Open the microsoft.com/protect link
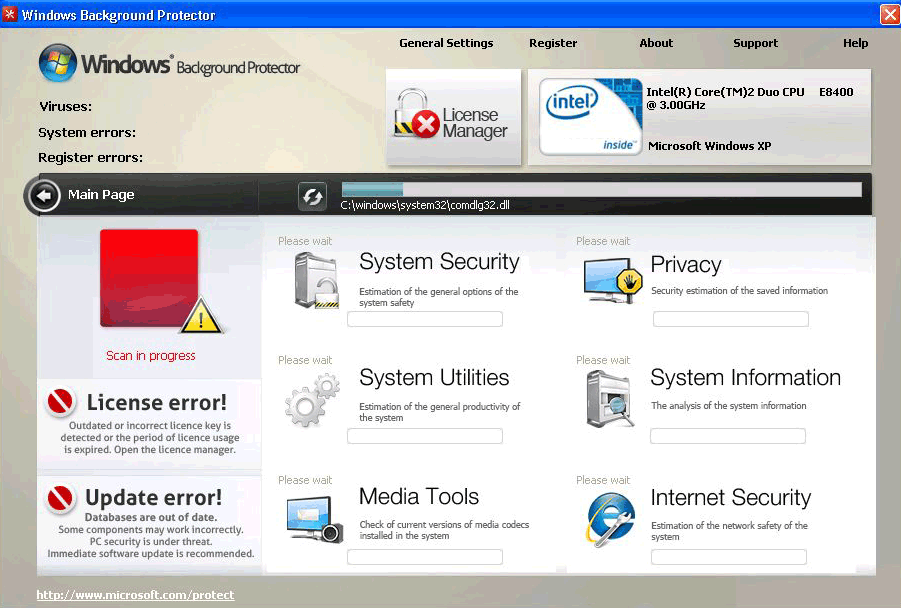The height and width of the screenshot is (608, 901). pyautogui.click(x=135, y=594)
